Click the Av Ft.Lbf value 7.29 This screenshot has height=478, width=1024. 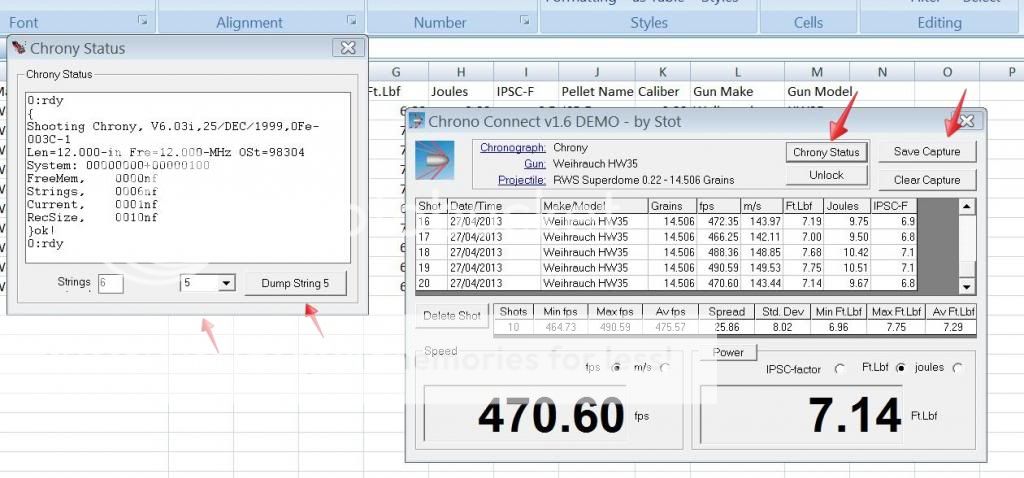click(951, 327)
